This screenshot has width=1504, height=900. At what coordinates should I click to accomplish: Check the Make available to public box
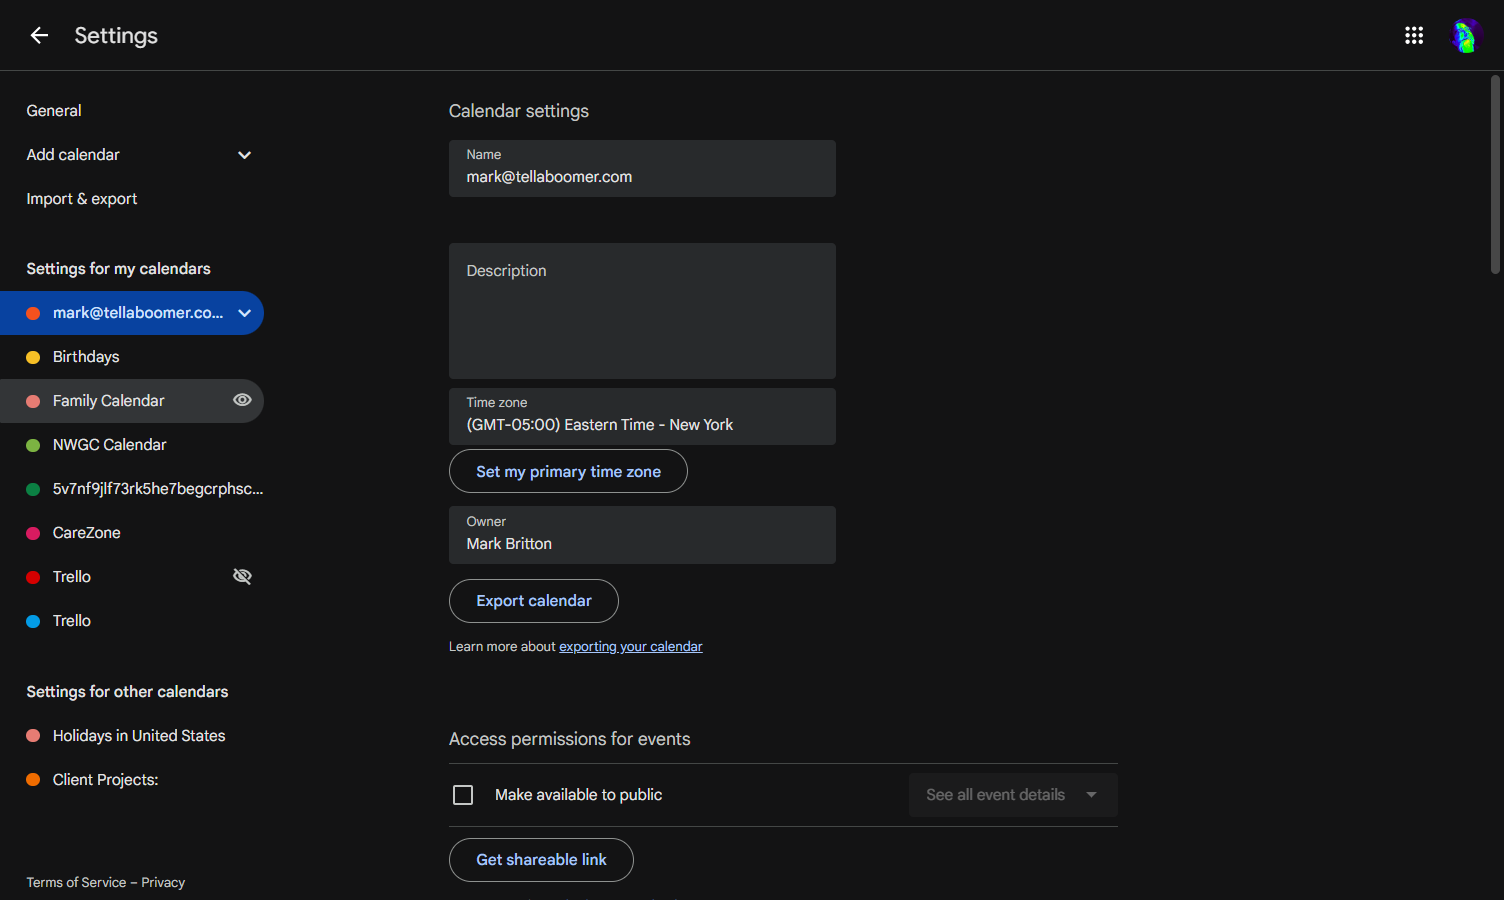click(x=463, y=795)
